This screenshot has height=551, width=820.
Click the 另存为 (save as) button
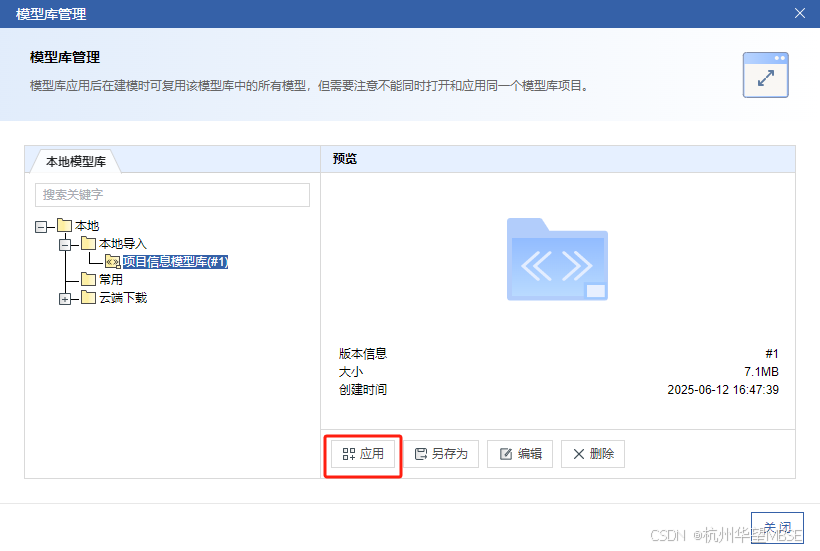point(441,454)
